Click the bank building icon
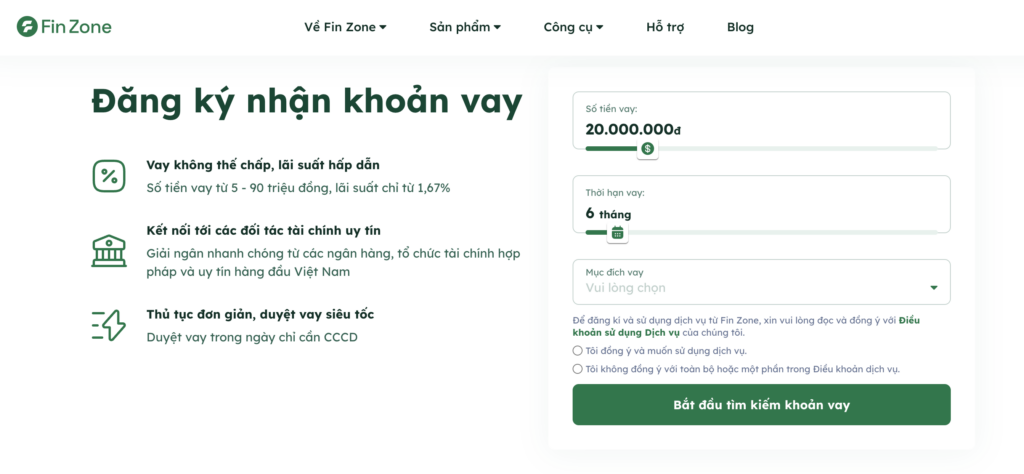 click(x=109, y=250)
